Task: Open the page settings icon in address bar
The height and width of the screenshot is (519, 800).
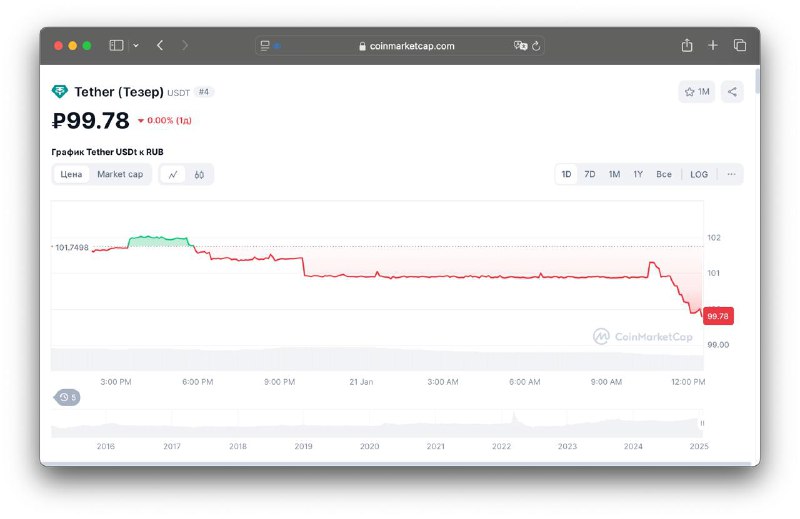Action: click(265, 46)
